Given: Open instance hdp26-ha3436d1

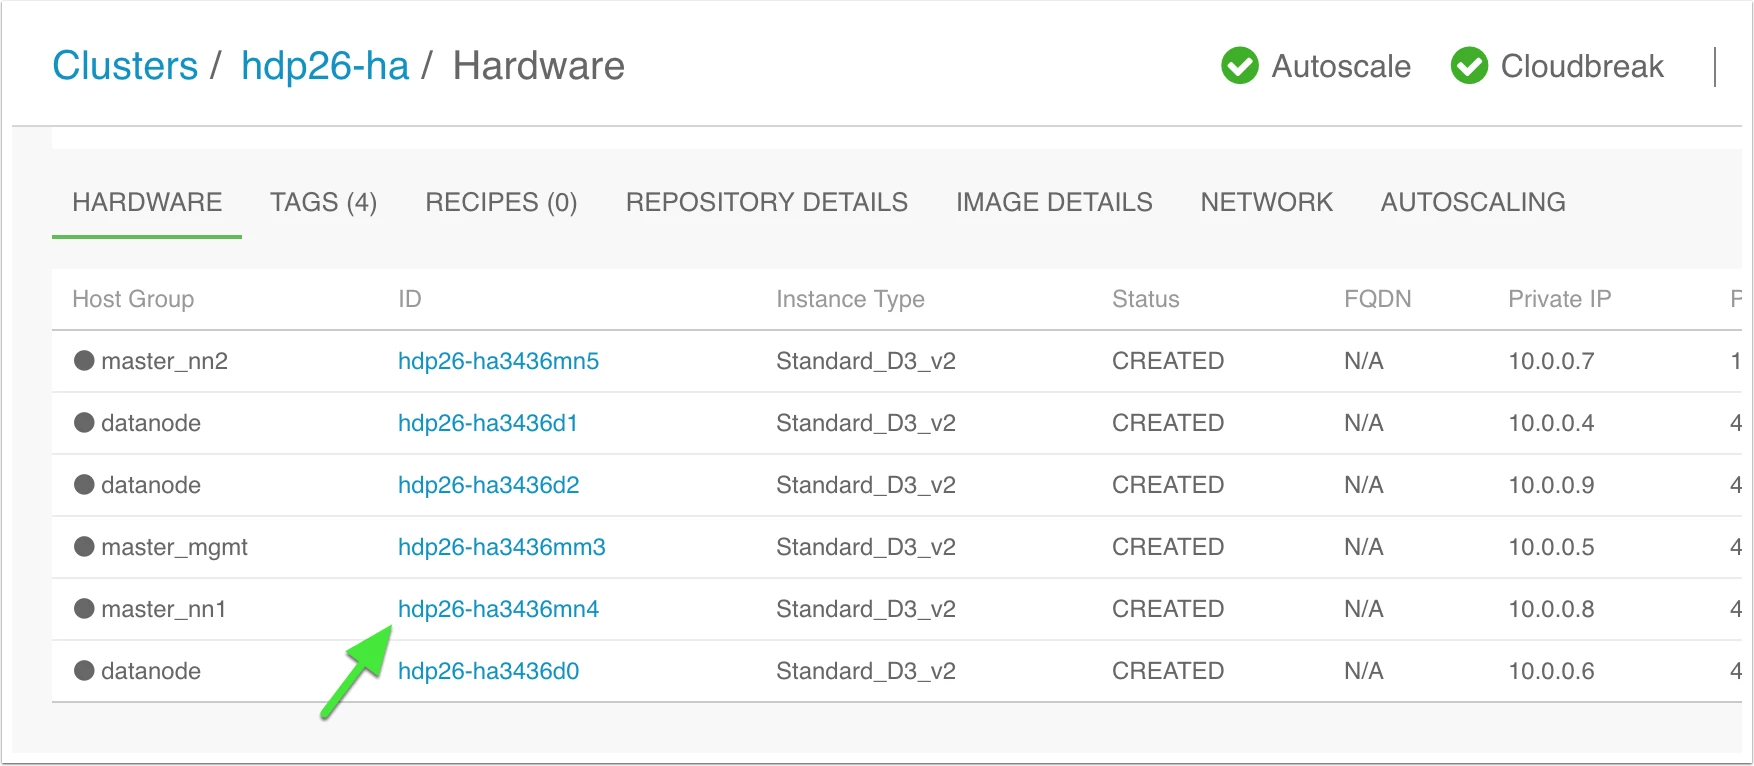Looking at the screenshot, I should (488, 423).
